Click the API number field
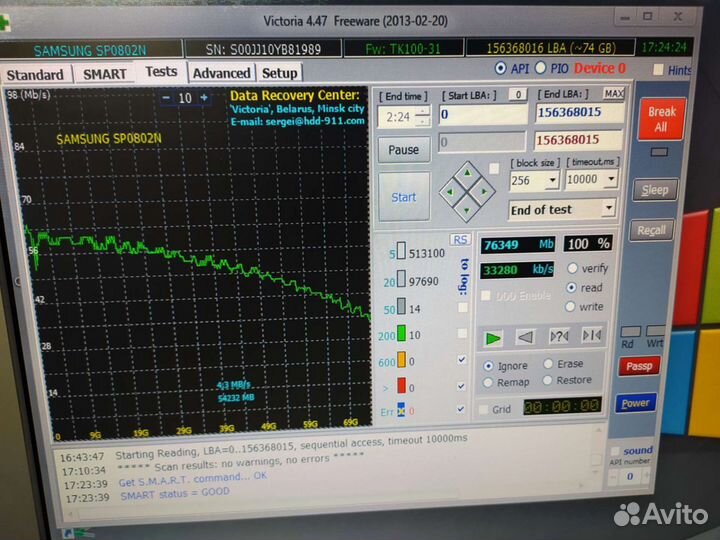Viewport: 720px width, 540px height. 630,476
